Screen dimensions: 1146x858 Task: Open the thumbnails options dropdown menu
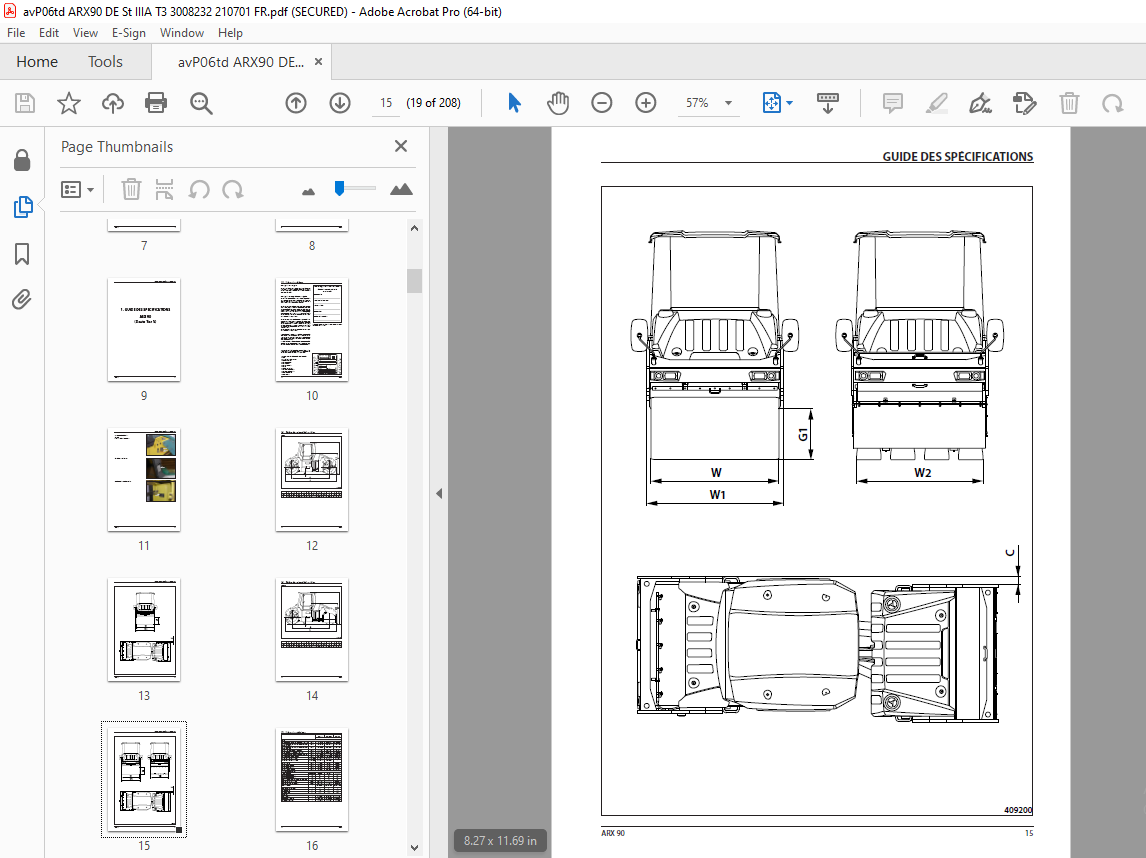tap(77, 190)
